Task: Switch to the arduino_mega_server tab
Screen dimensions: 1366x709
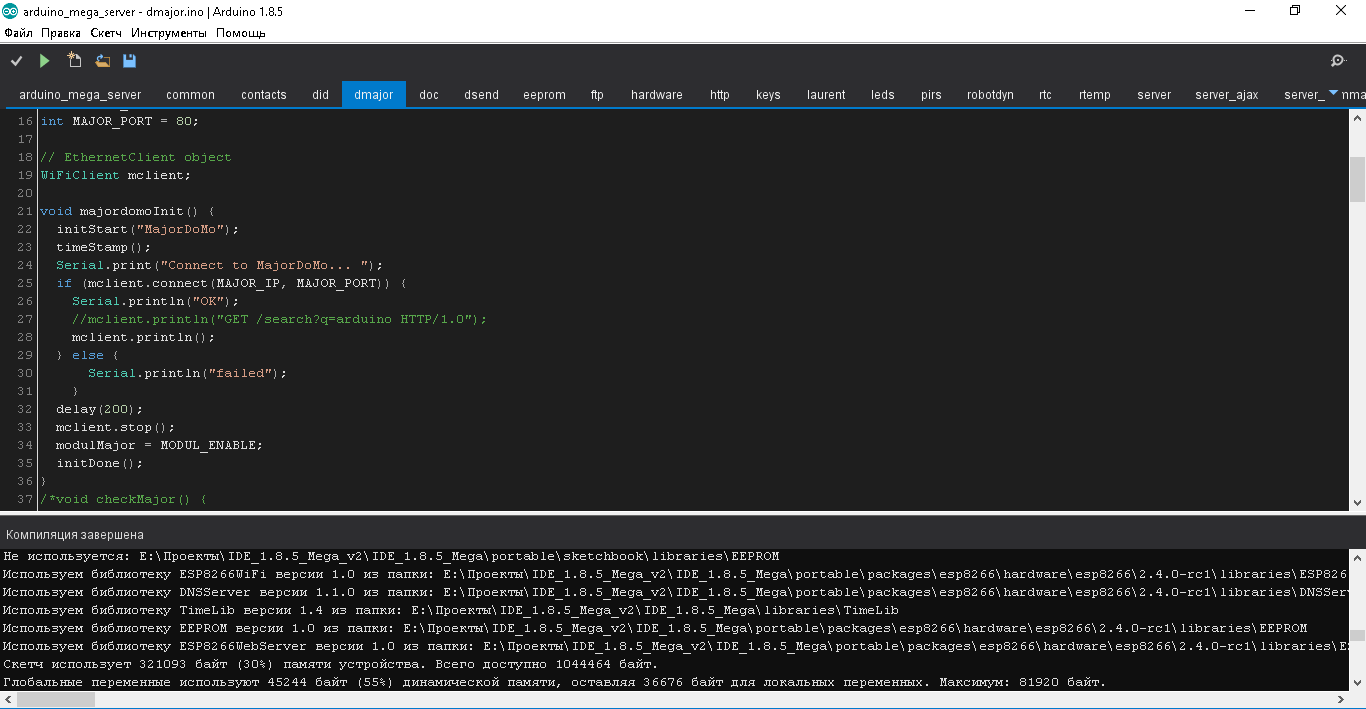Action: tap(80, 95)
